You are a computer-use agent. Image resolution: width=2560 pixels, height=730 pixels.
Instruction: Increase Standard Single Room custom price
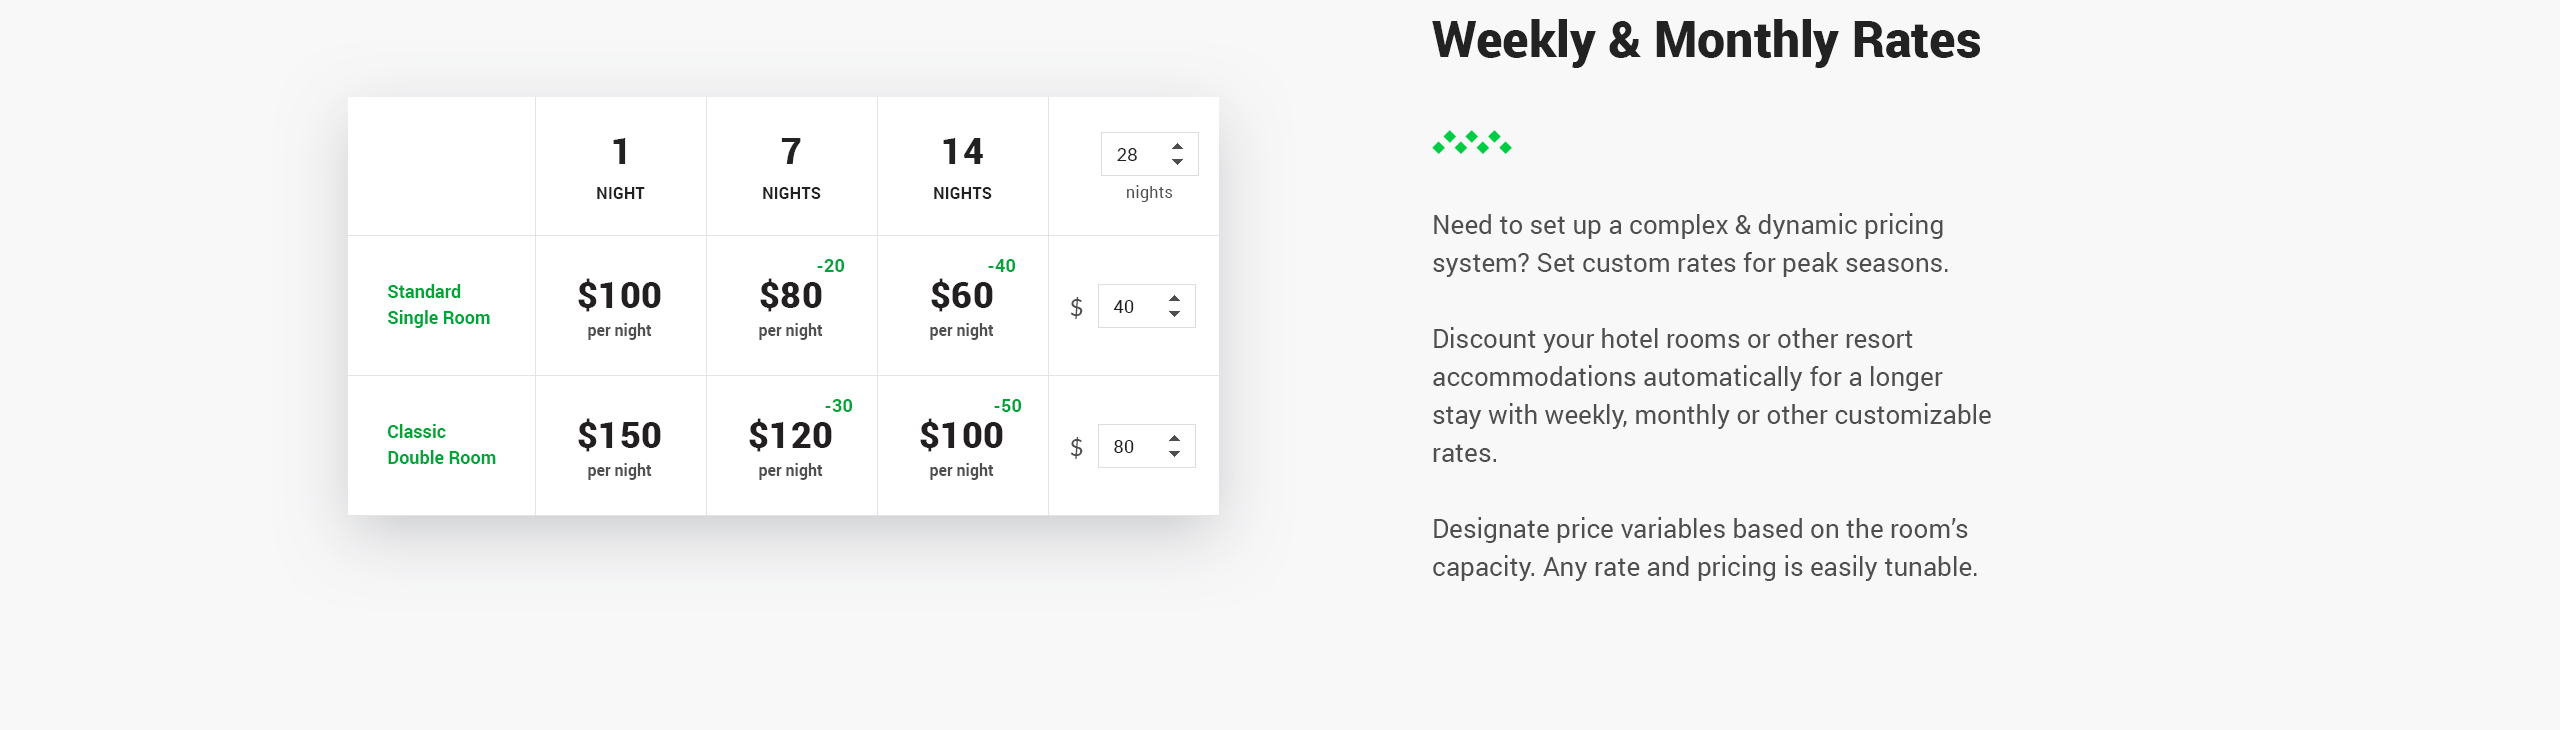tap(1174, 298)
